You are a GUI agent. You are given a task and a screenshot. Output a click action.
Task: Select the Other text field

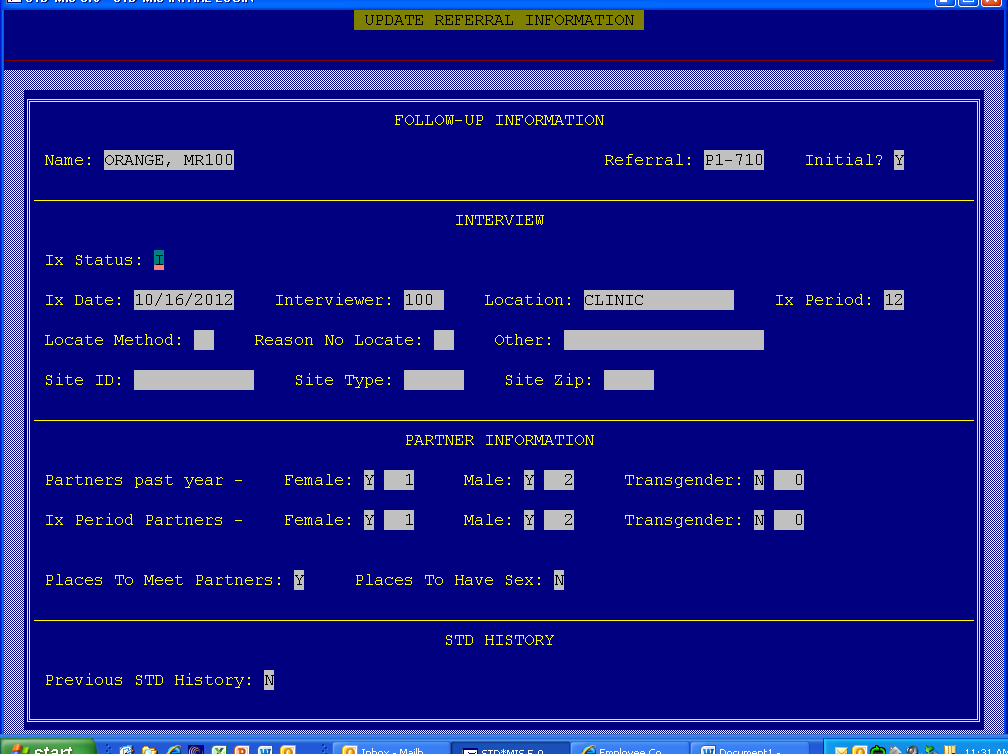663,340
